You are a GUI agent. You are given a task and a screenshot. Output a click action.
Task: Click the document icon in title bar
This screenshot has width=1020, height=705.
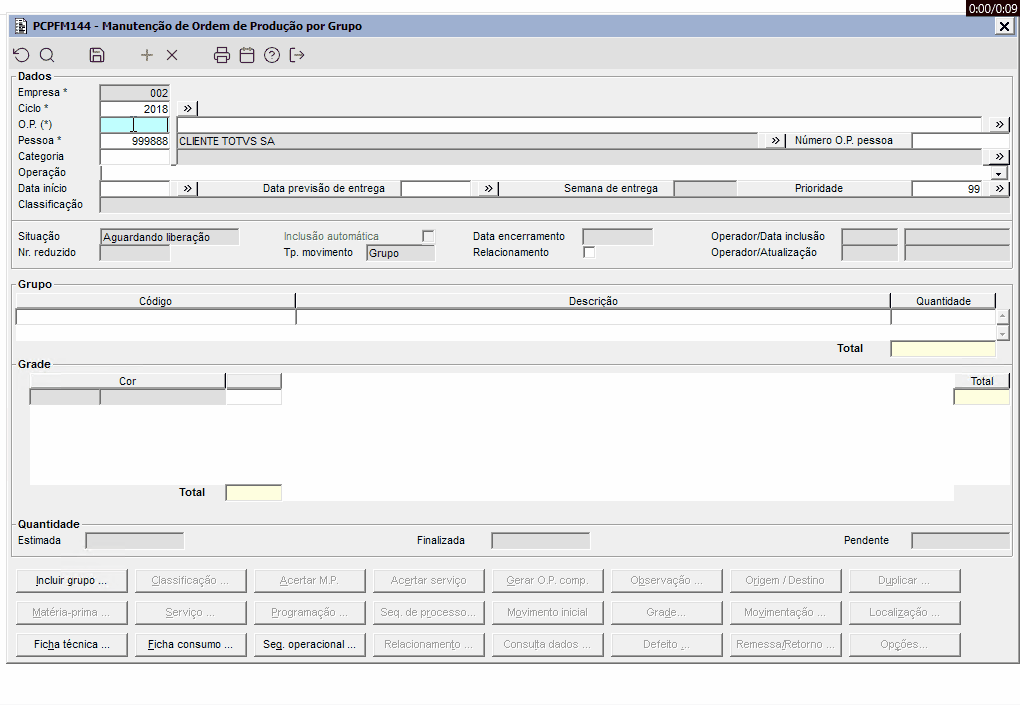click(x=21, y=26)
